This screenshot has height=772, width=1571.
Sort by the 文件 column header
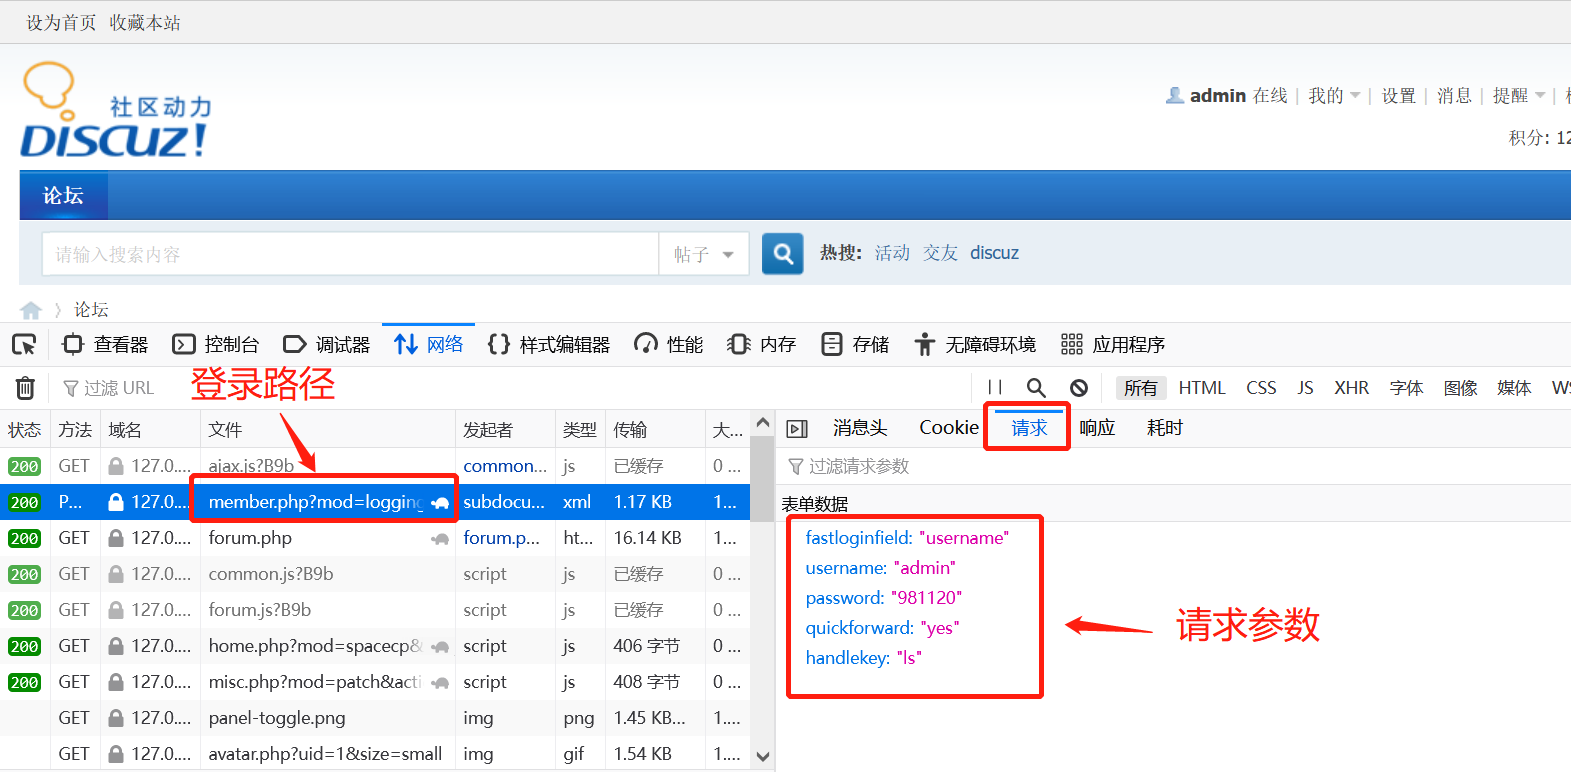click(x=327, y=430)
